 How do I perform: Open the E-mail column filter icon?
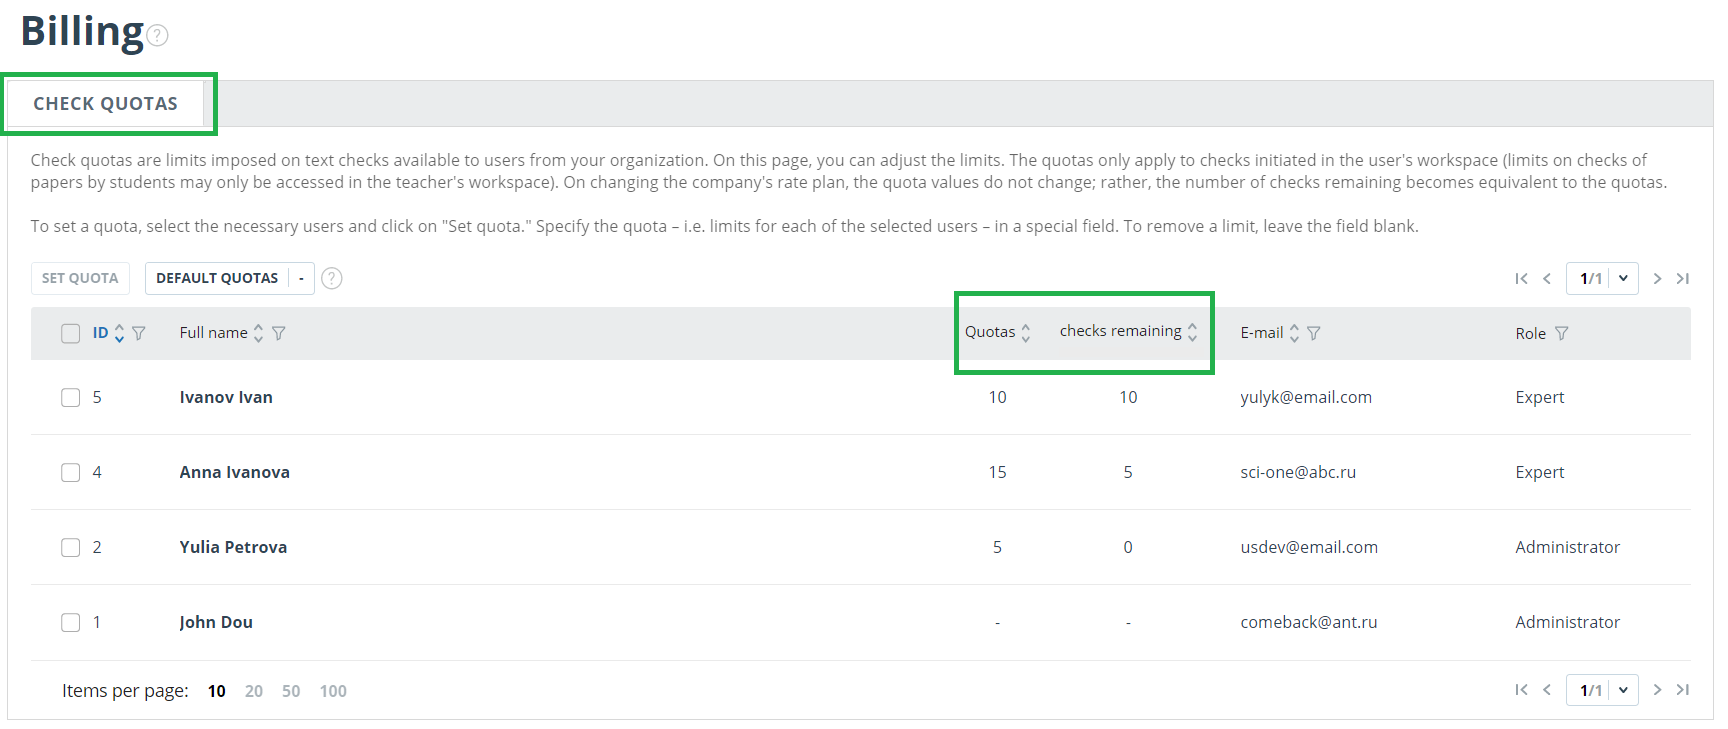tap(1314, 333)
